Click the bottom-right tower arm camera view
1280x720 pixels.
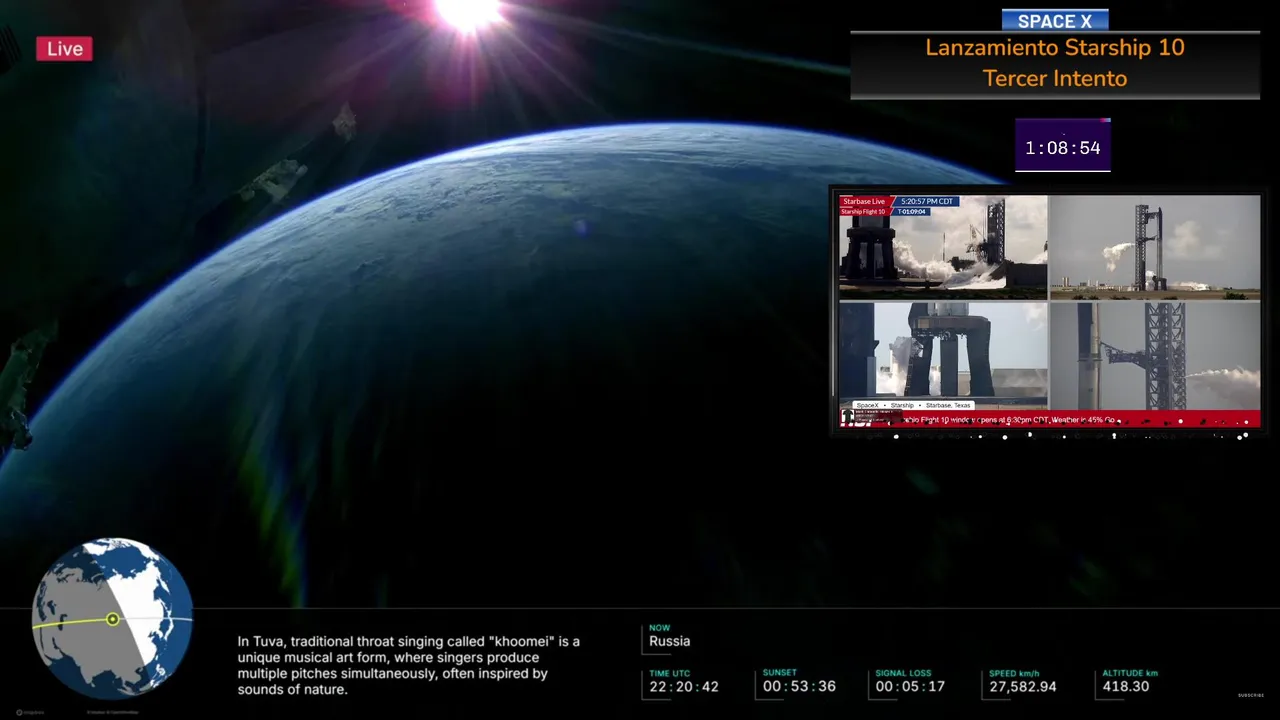coord(1155,355)
